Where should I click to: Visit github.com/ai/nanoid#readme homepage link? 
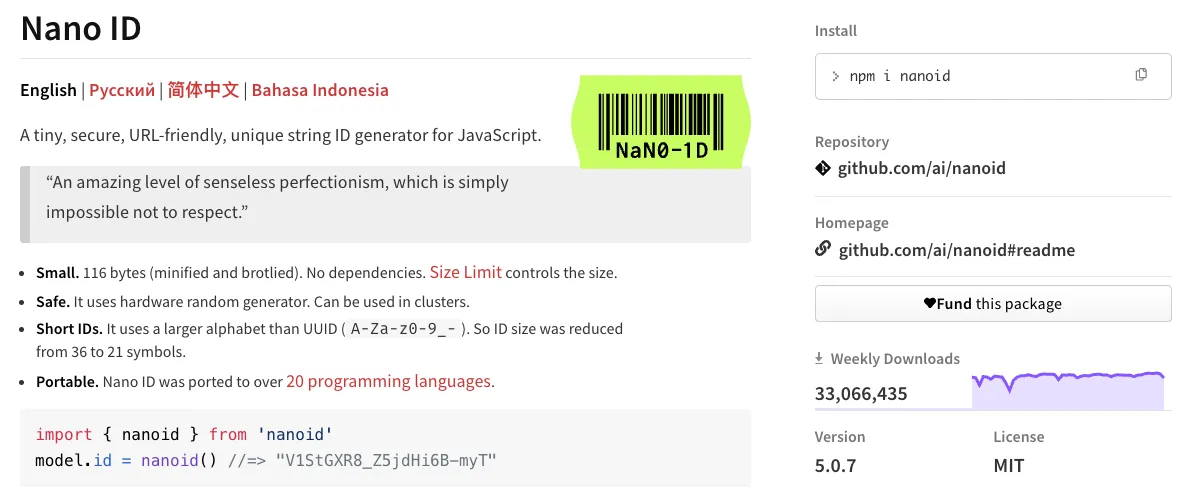[x=956, y=250]
